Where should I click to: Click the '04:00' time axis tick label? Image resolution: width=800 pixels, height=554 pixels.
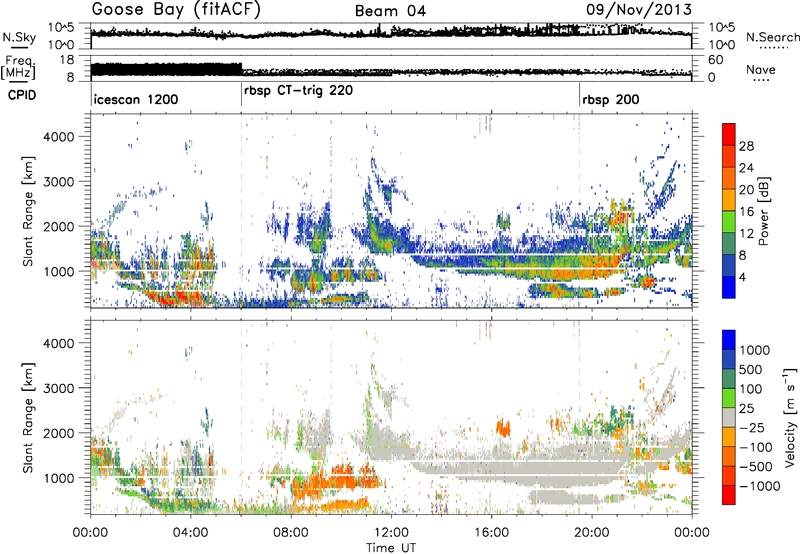191,533
